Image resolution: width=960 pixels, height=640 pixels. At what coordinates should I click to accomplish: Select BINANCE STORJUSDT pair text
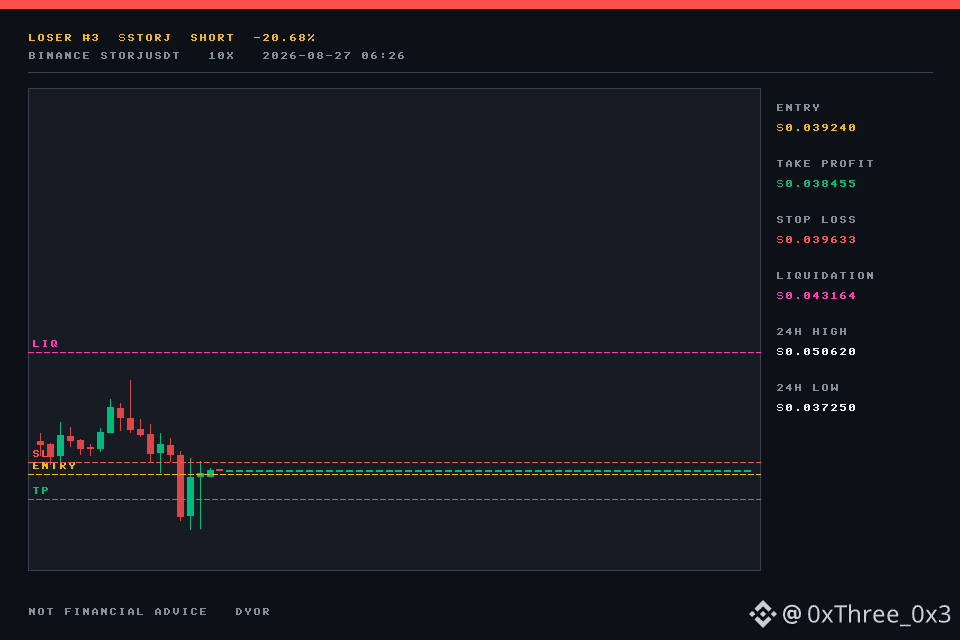click(104, 56)
